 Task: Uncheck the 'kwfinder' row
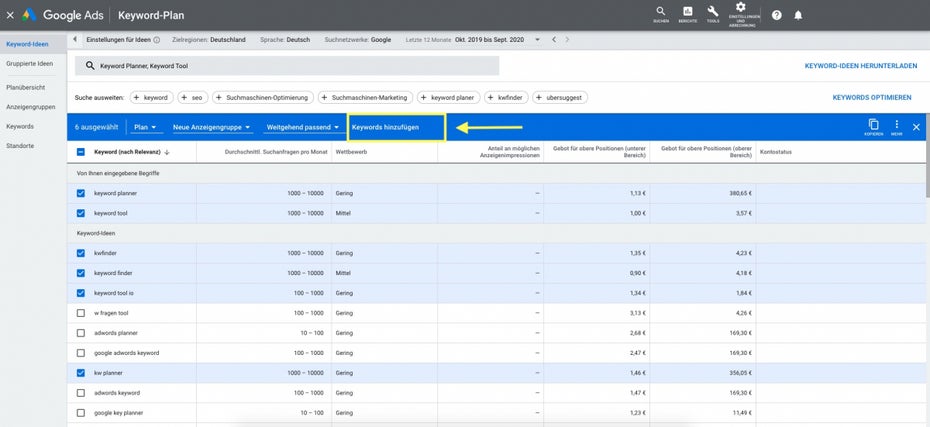tap(81, 253)
